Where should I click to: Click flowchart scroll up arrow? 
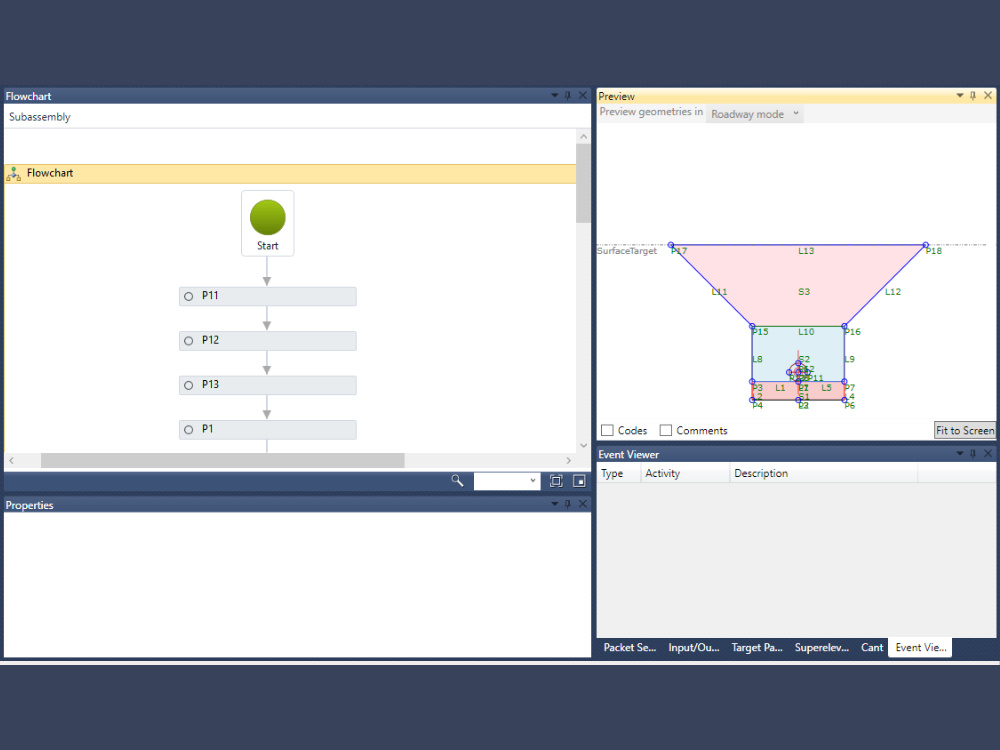coord(583,136)
